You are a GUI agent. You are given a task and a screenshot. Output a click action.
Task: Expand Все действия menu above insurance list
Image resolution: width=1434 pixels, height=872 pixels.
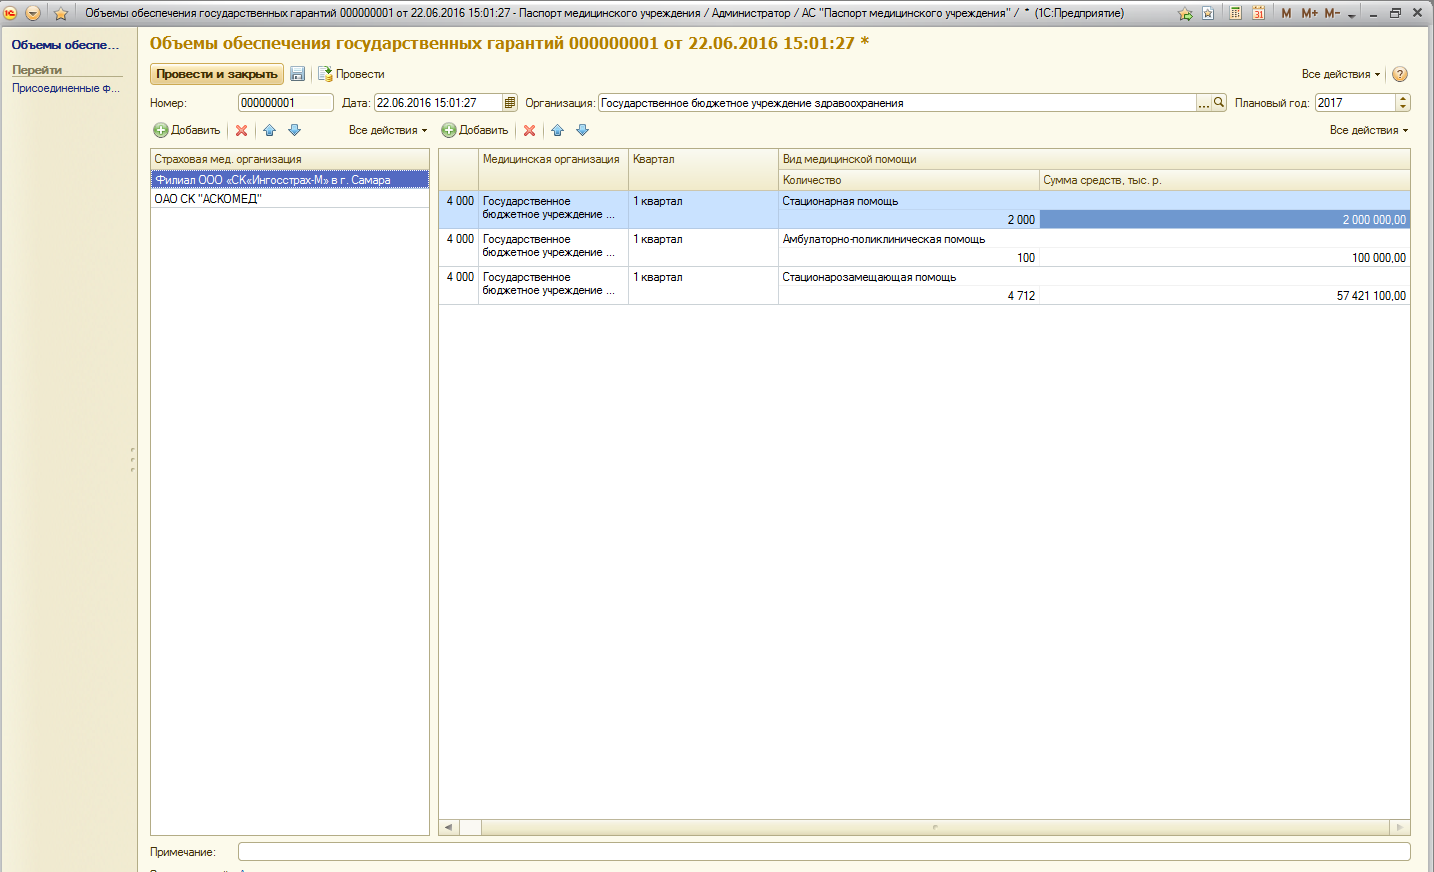pos(387,130)
